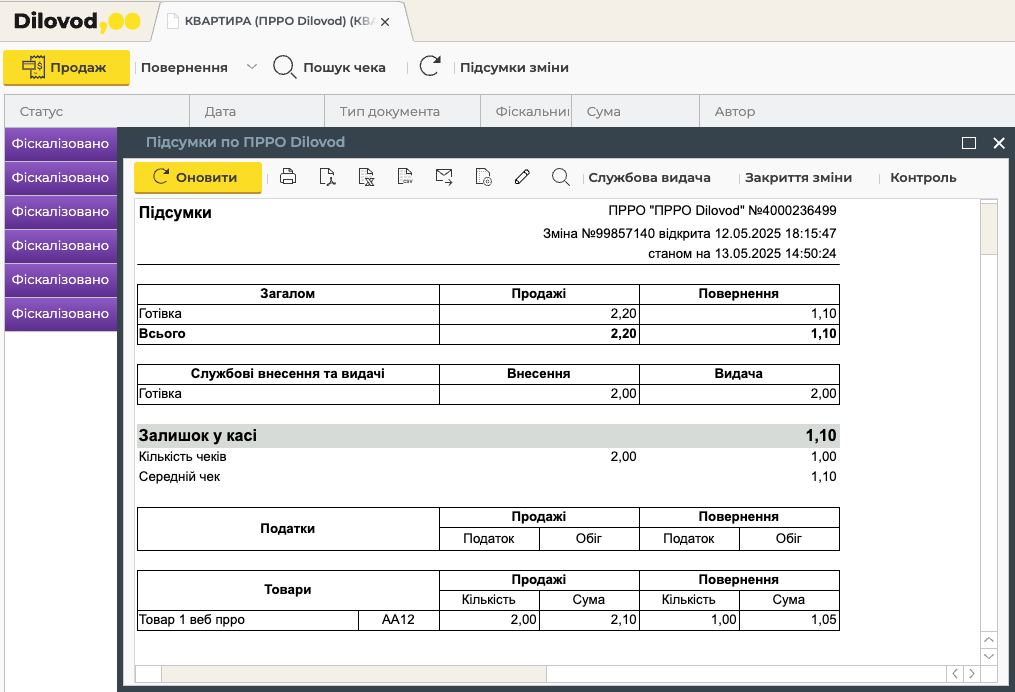1015x692 pixels.
Task: Click the AA12 cell
Action: coord(398,619)
